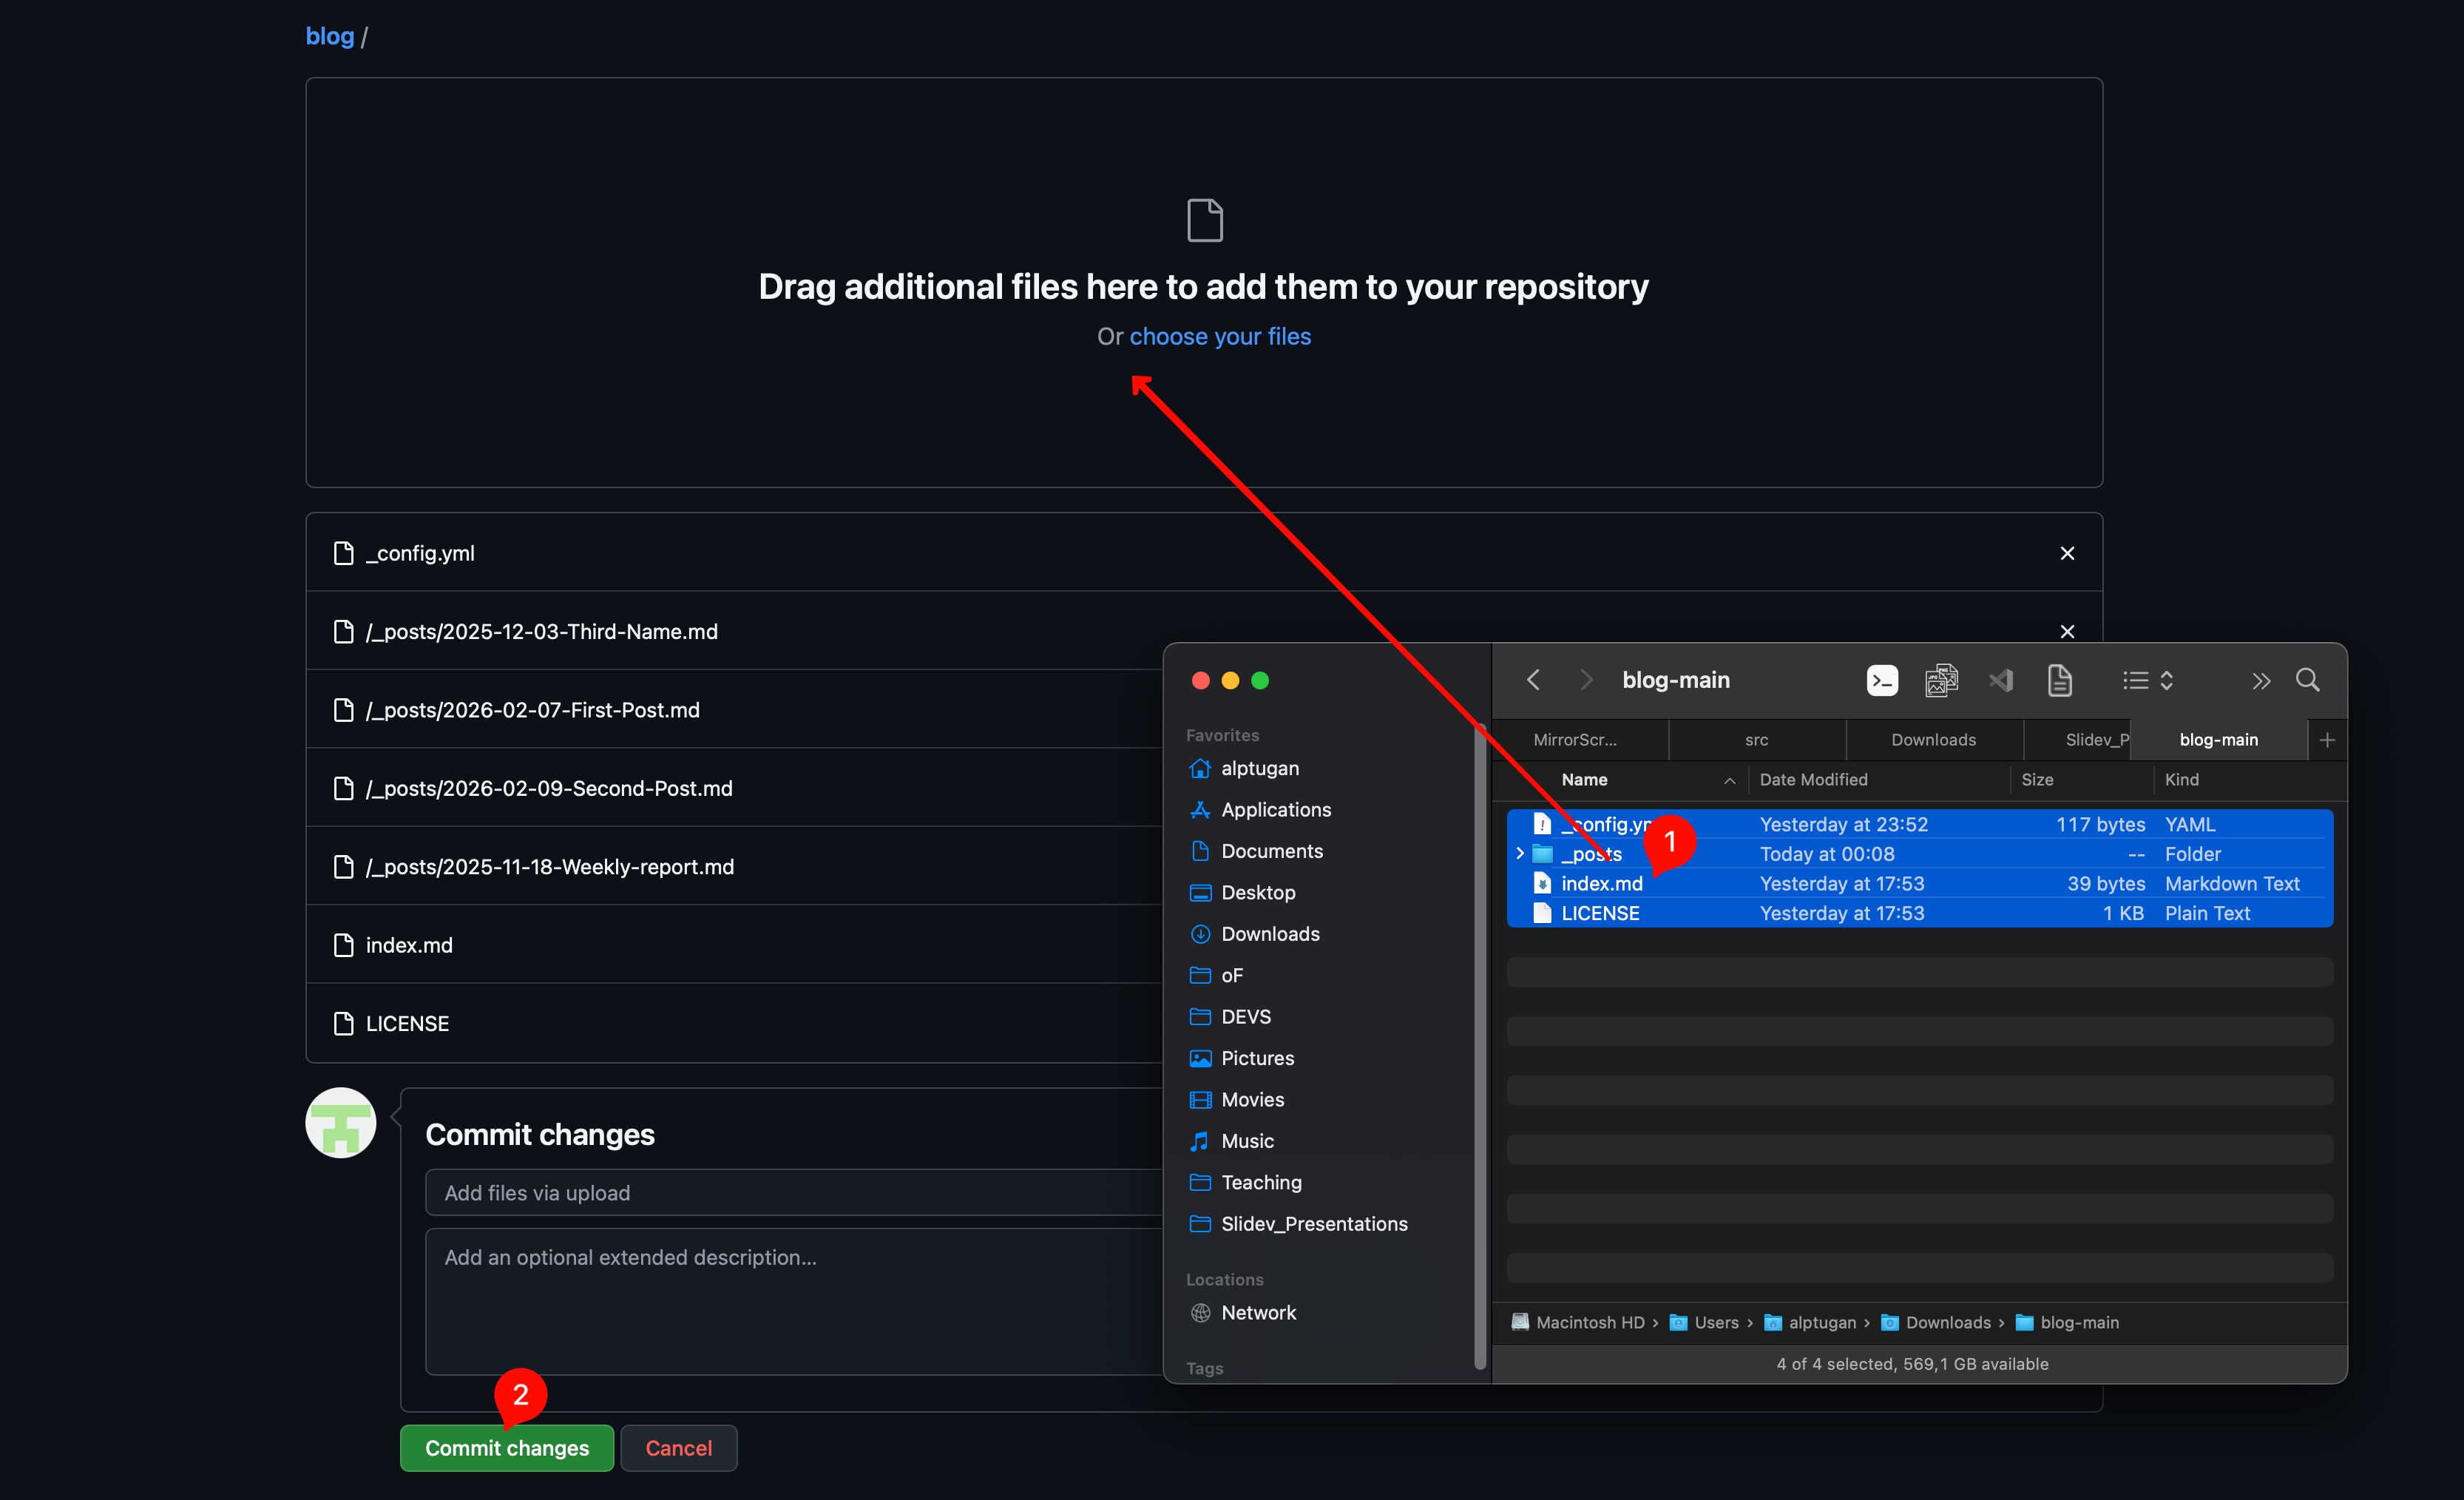2464x1500 pixels.
Task: Click the green Commit changes button
Action: (x=506, y=1447)
